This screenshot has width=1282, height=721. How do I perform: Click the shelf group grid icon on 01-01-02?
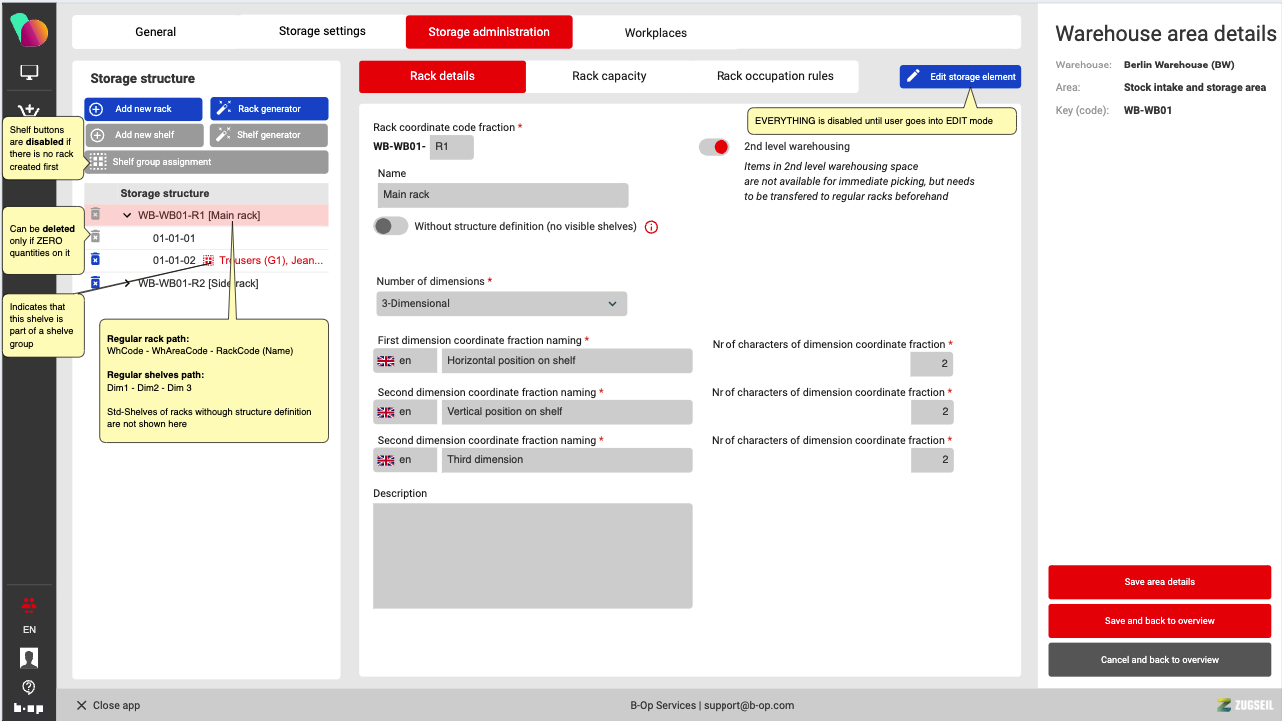[x=209, y=260]
